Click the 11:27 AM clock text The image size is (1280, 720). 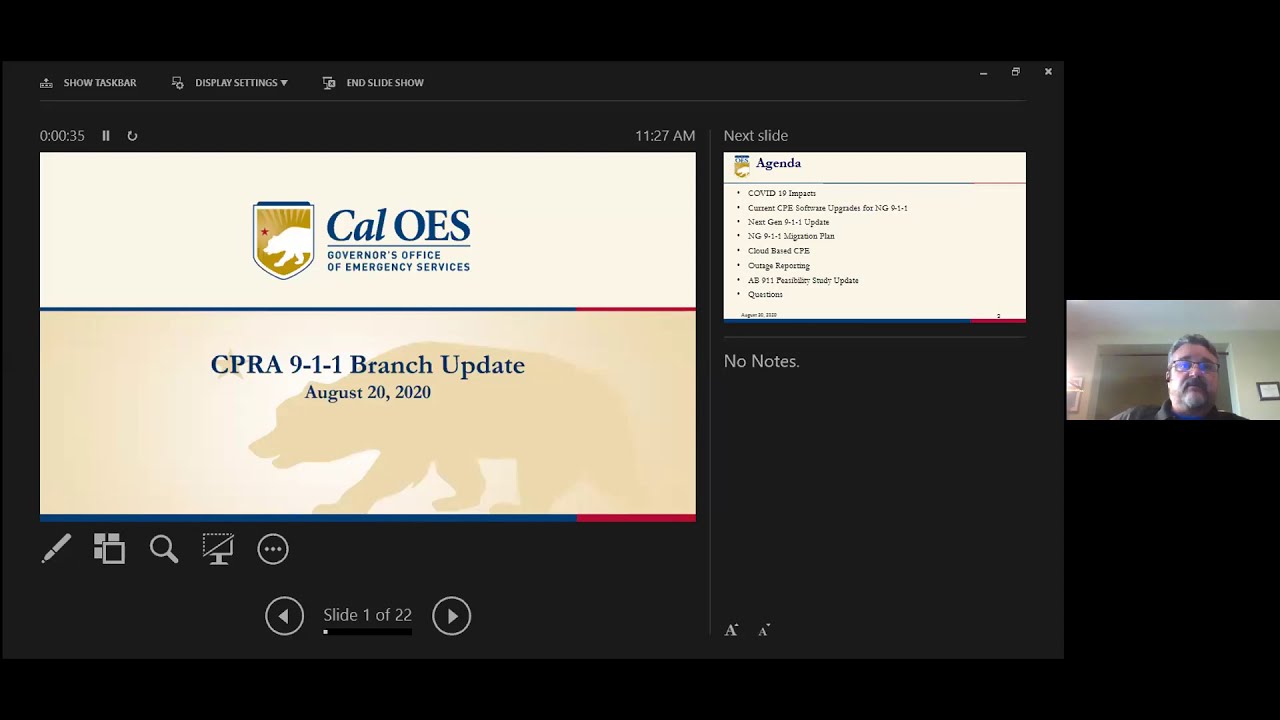pyautogui.click(x=665, y=136)
